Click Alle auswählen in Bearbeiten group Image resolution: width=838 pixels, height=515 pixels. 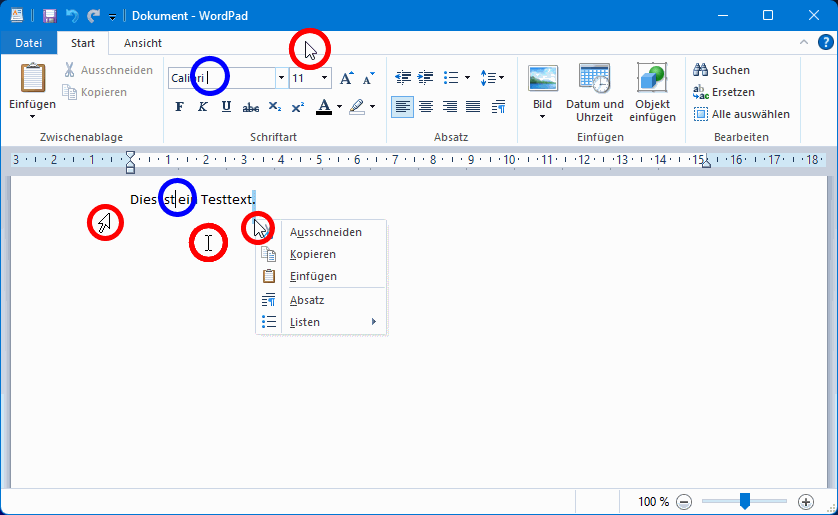pyautogui.click(x=741, y=114)
